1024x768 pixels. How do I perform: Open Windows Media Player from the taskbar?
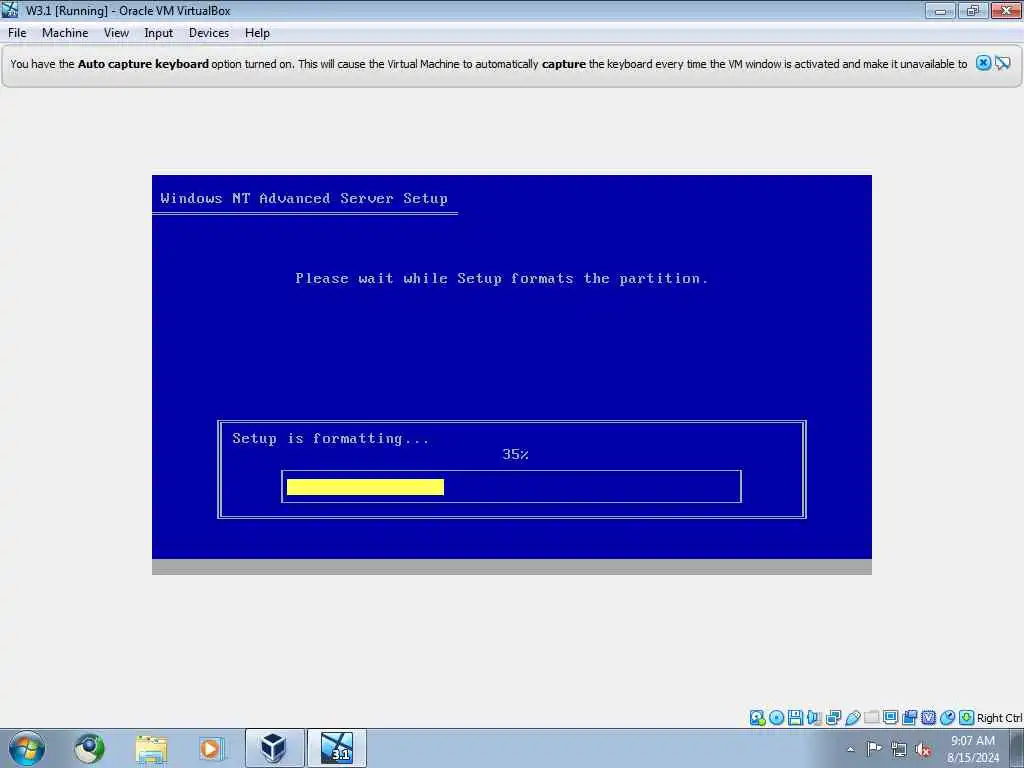point(212,748)
